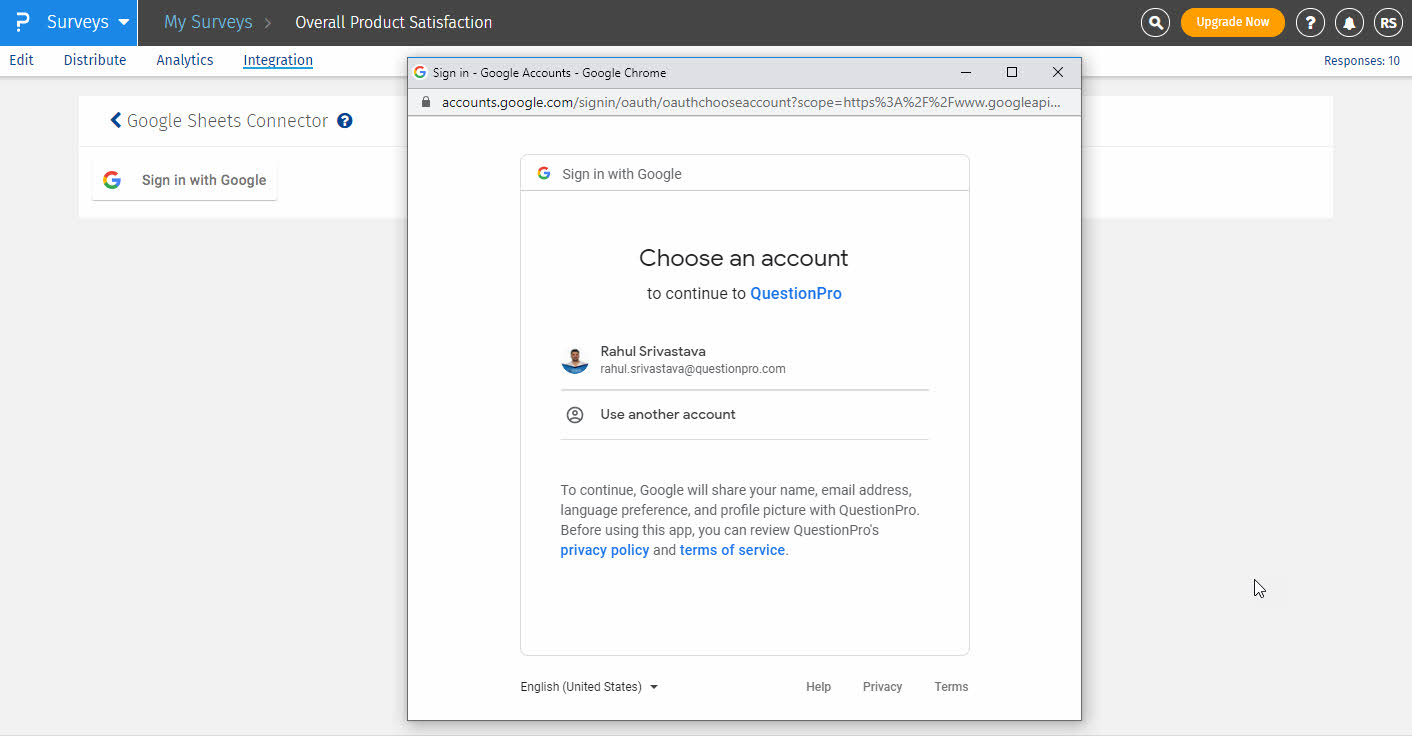Open the privacy policy link
This screenshot has height=736, width=1412.
click(x=604, y=550)
